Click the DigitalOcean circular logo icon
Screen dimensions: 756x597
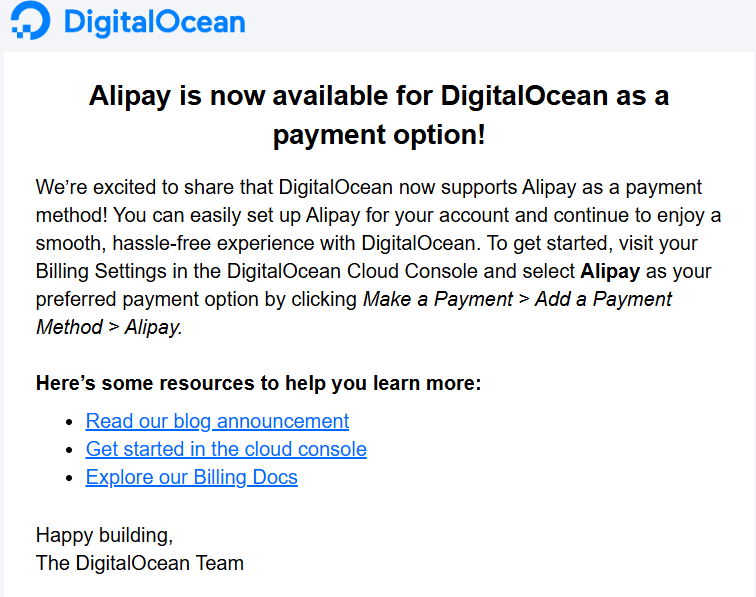click(31, 21)
